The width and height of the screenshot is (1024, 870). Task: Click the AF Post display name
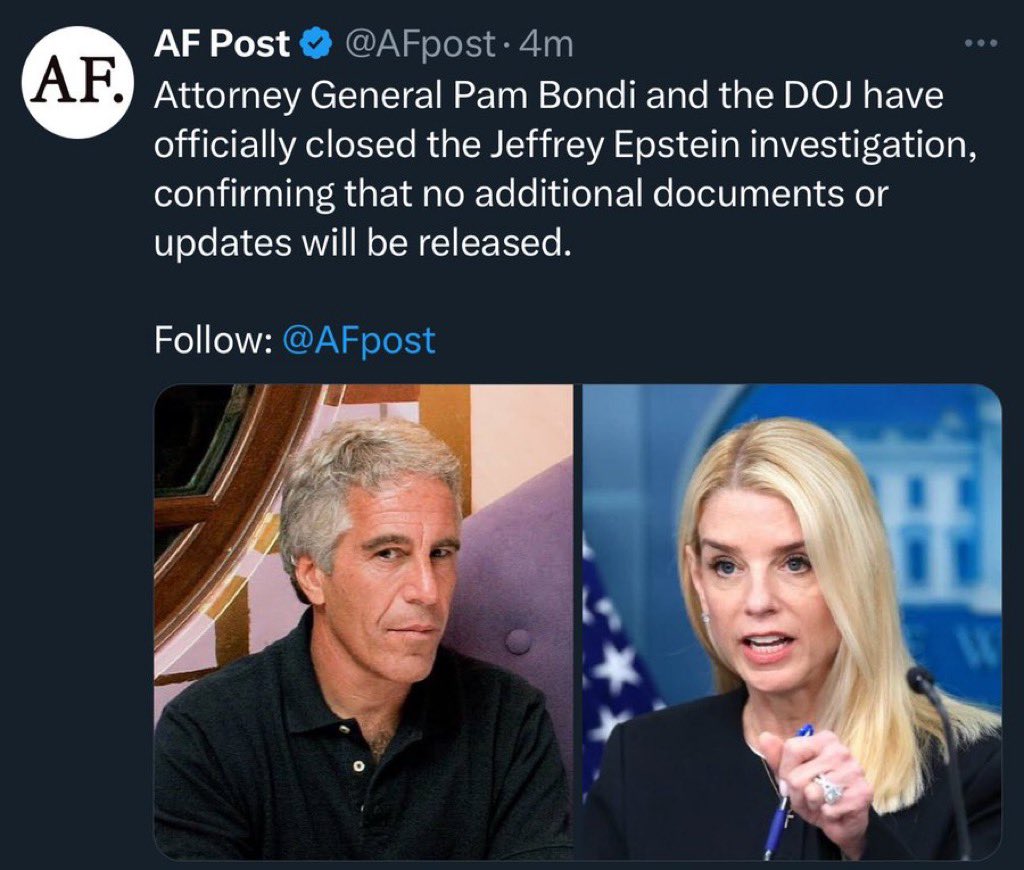[222, 44]
